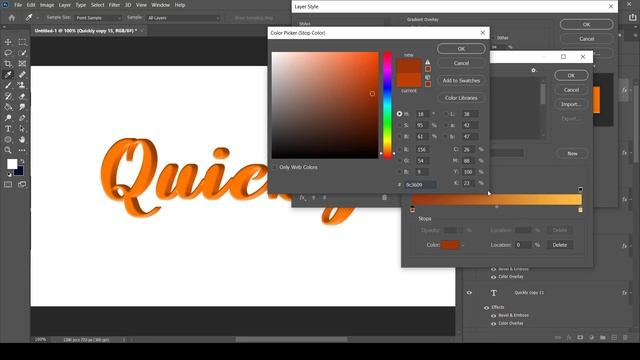This screenshot has height=360, width=640.
Task: Select the History Brush tool
Action: (8, 96)
